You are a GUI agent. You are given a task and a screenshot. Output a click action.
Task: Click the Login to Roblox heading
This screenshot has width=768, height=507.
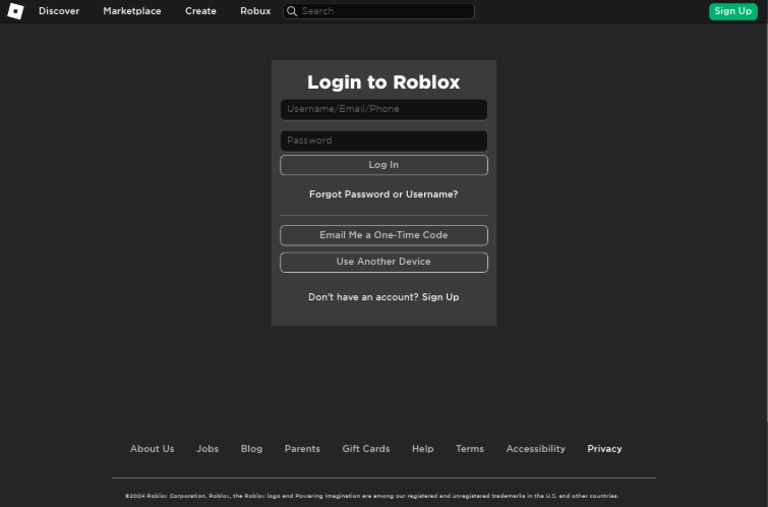pos(384,82)
